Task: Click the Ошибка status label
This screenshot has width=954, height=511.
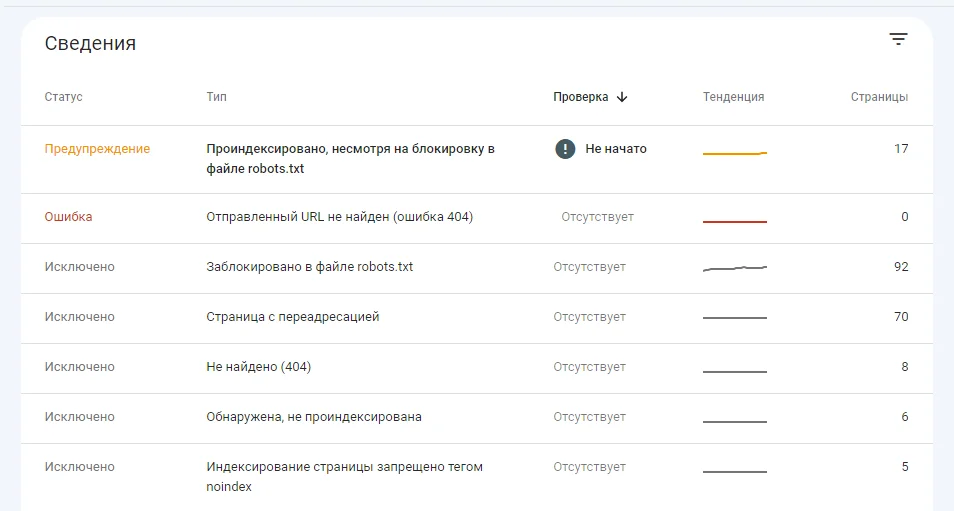Action: point(68,217)
